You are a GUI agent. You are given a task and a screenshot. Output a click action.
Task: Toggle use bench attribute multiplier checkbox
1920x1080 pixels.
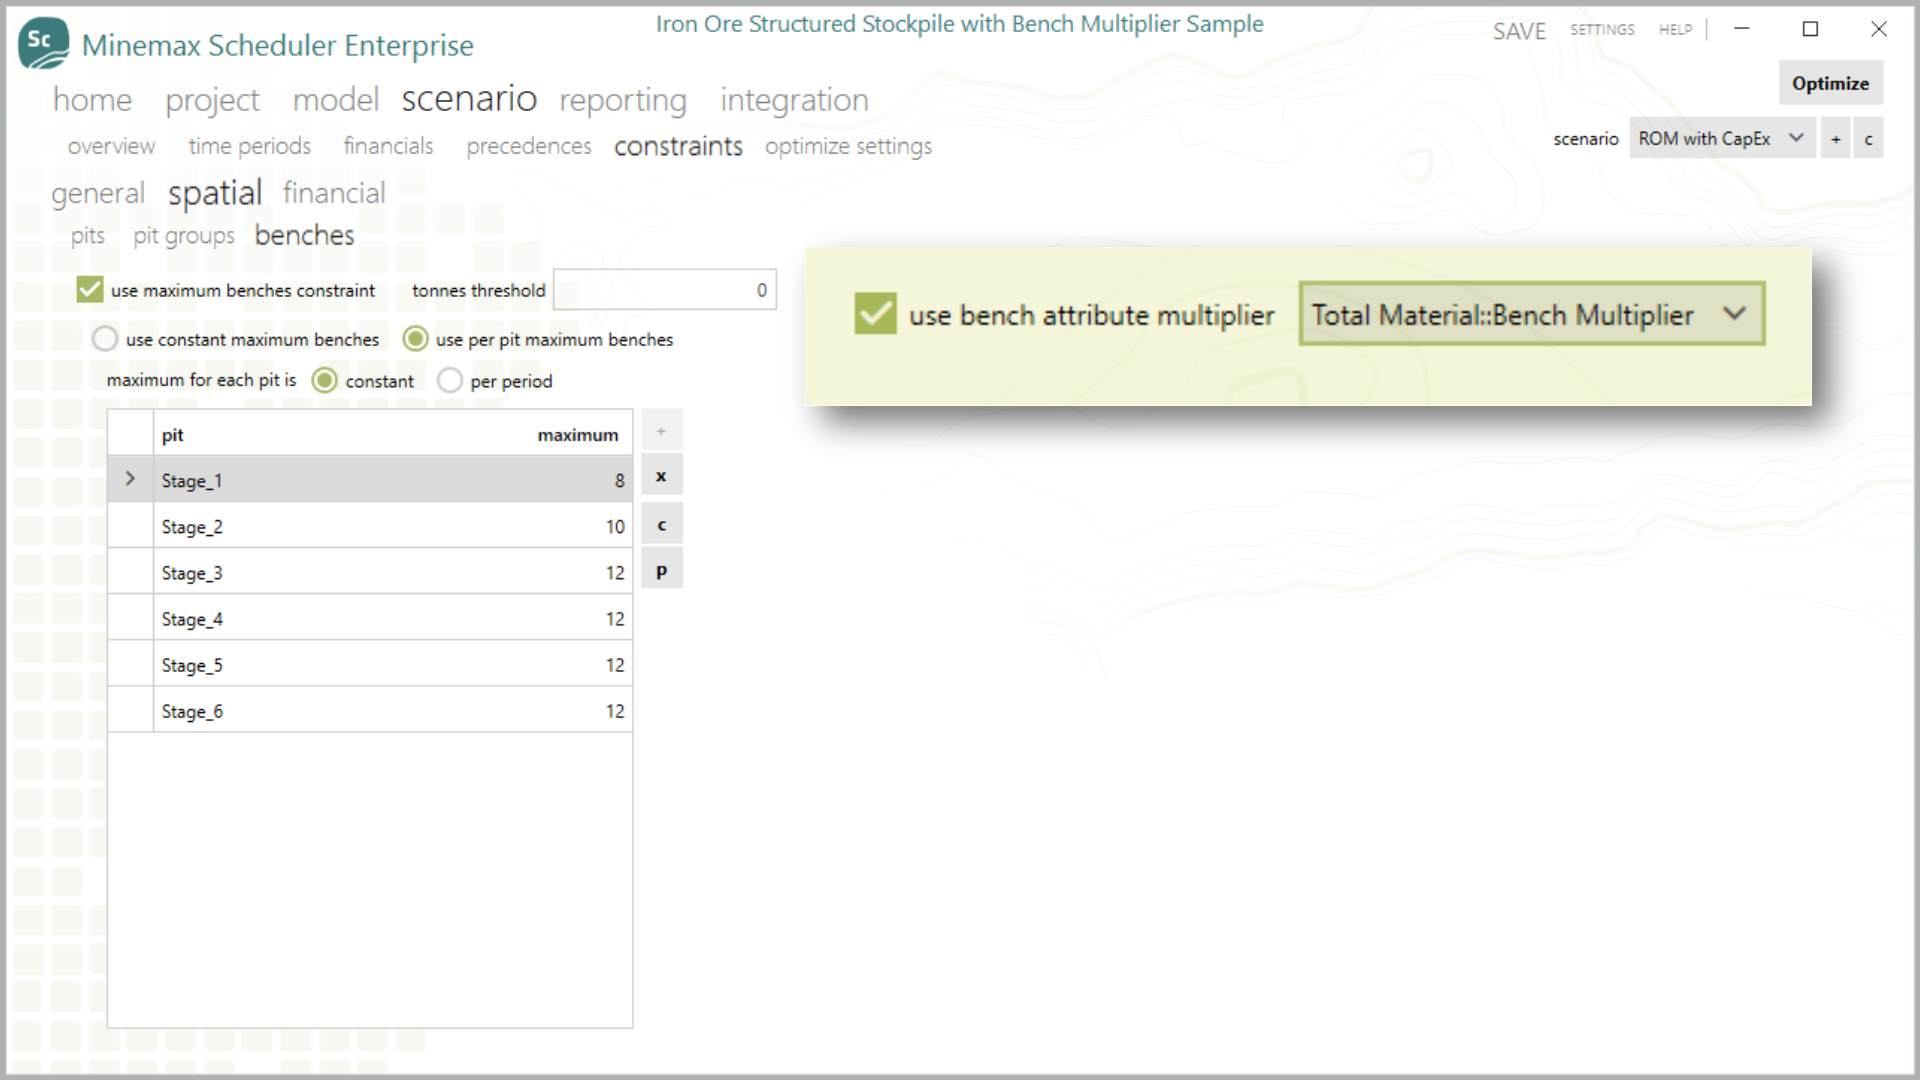(x=875, y=314)
